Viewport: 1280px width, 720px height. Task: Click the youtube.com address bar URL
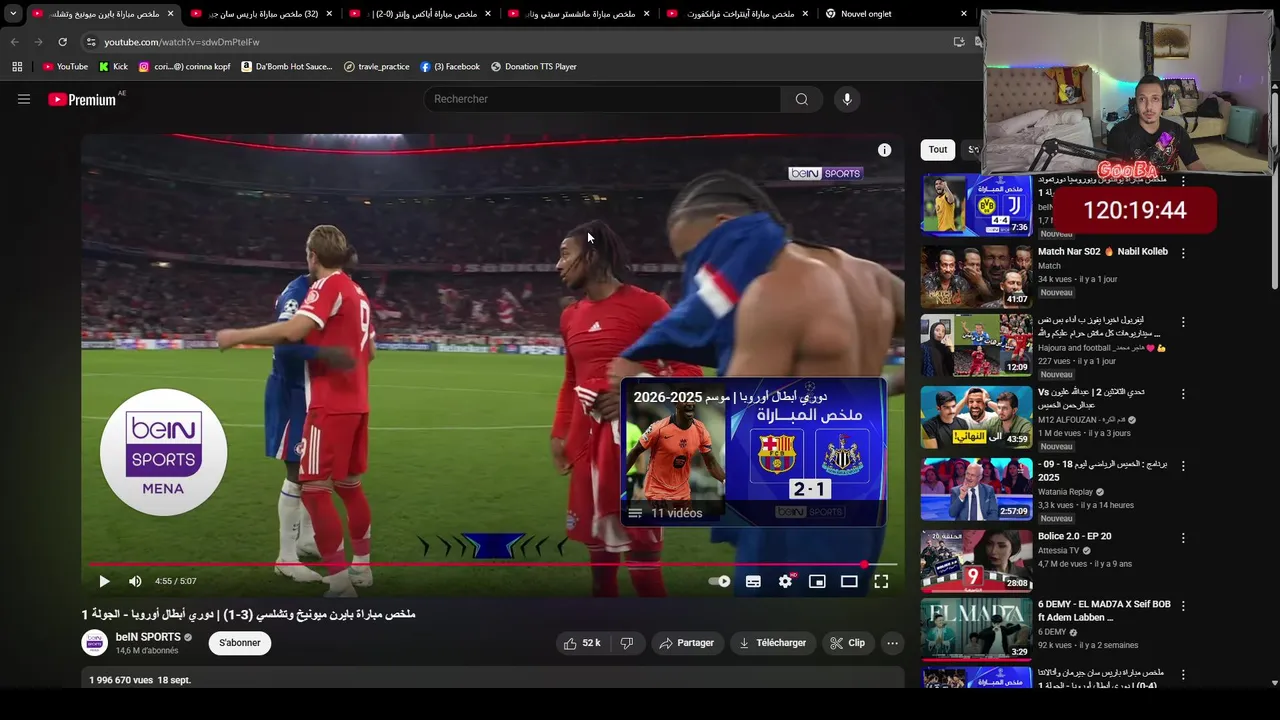(182, 42)
